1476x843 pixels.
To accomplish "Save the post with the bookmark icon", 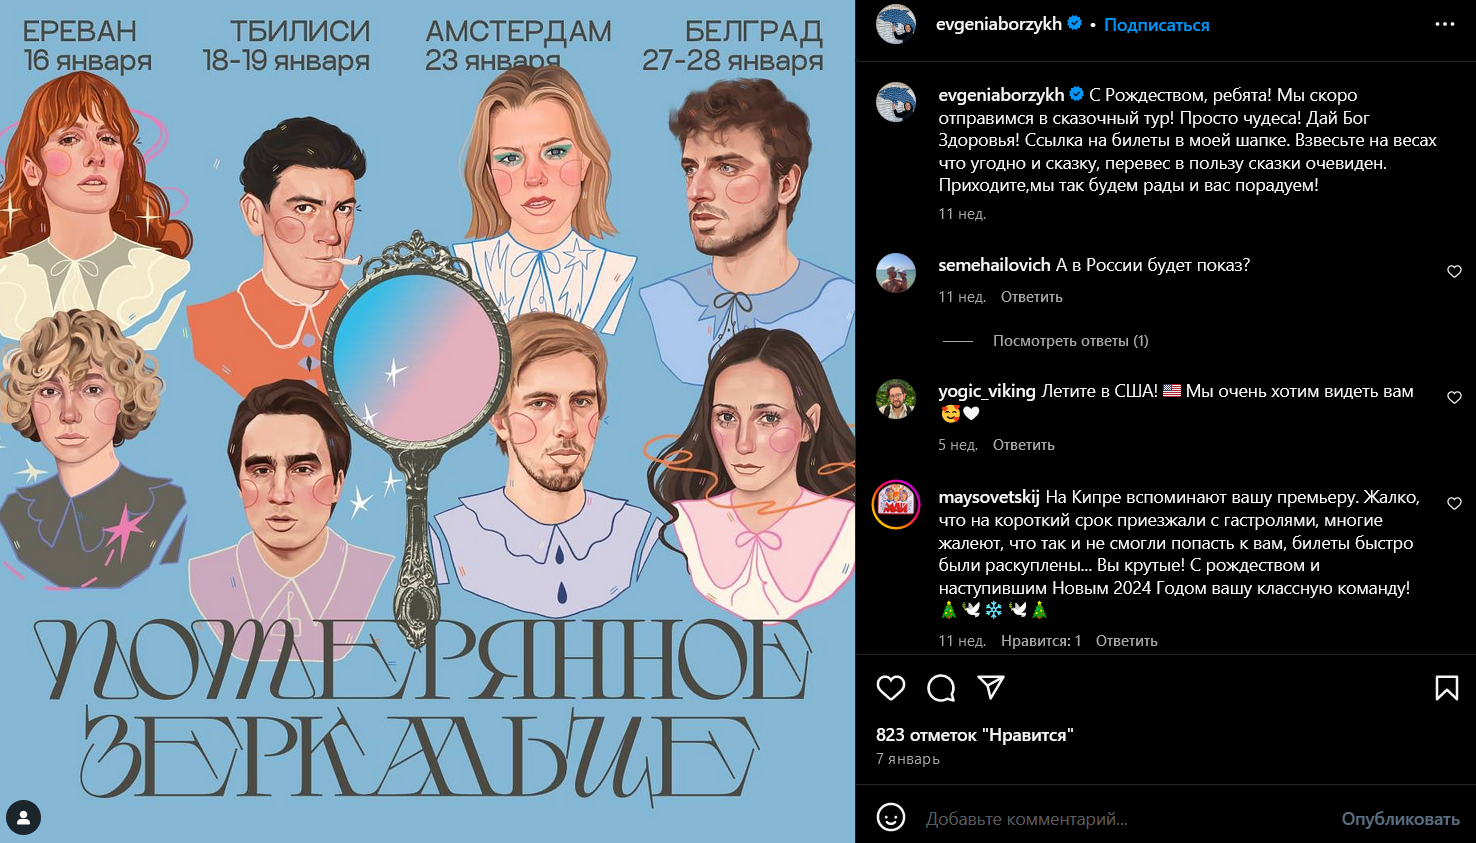I will click(1446, 688).
